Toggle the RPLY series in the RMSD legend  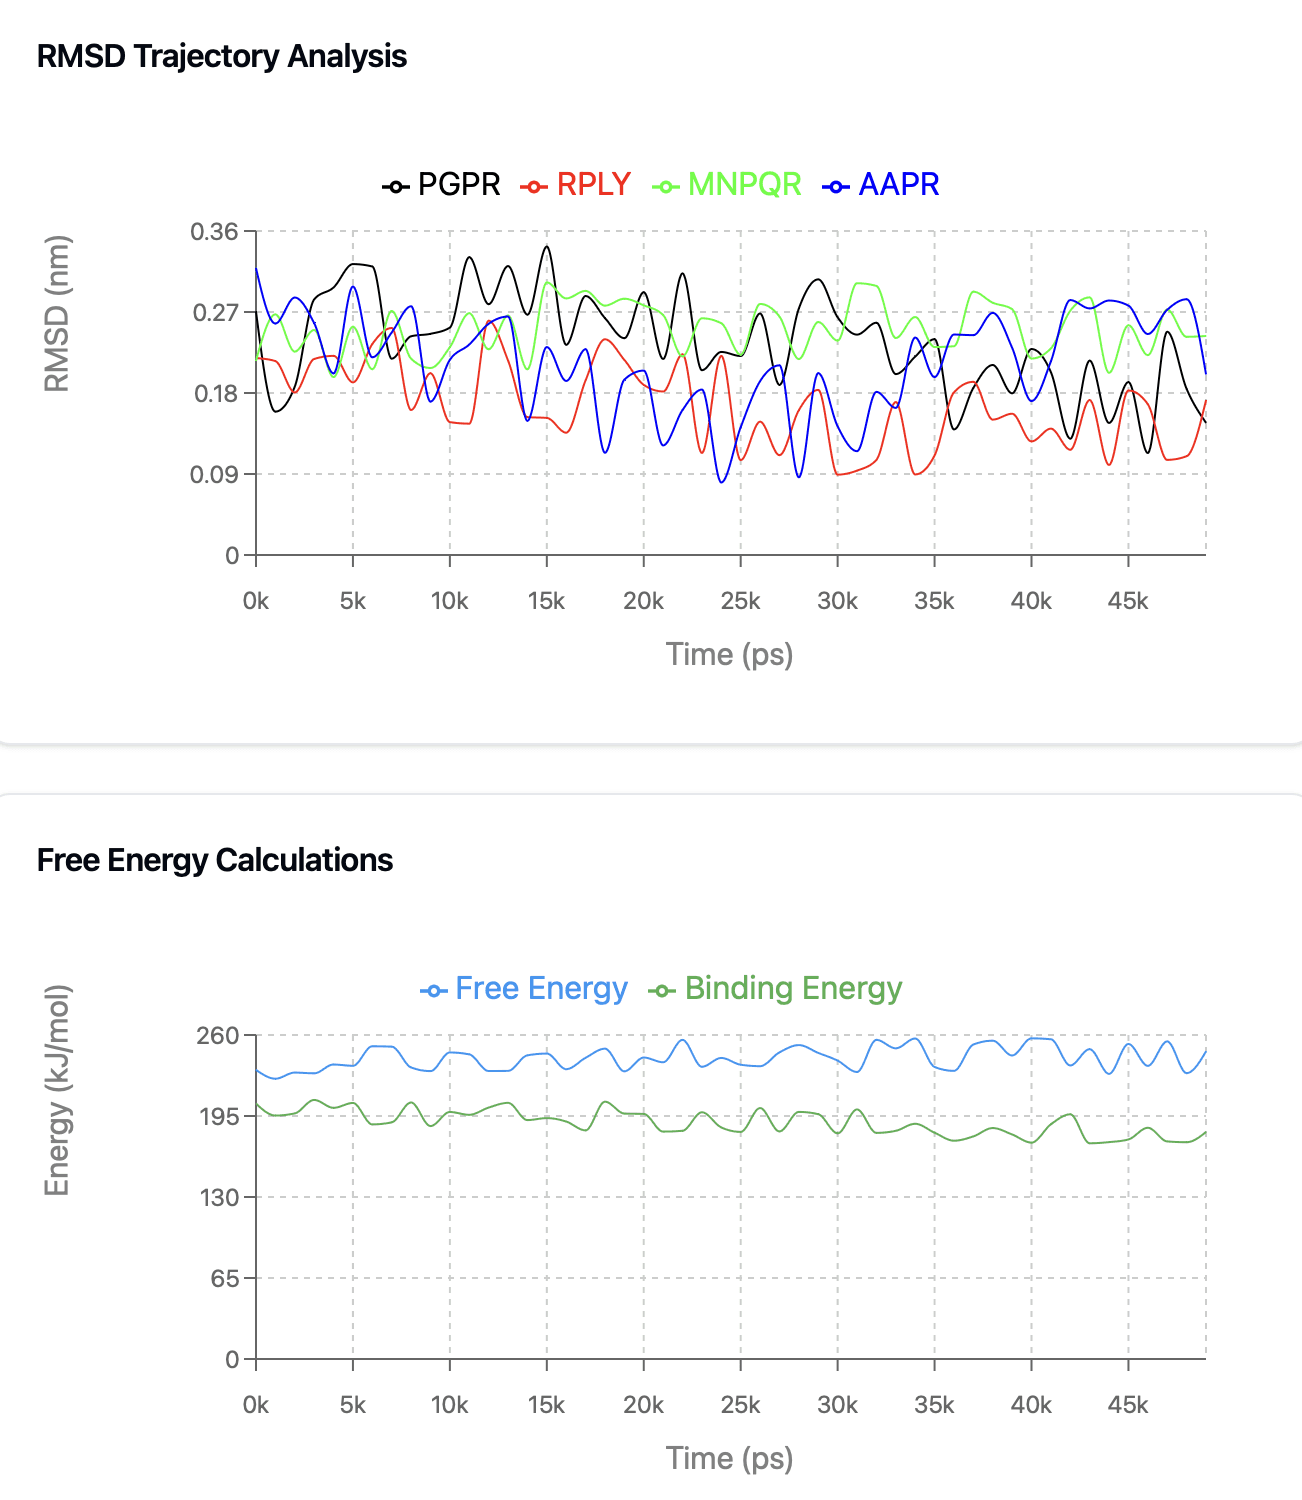(576, 185)
